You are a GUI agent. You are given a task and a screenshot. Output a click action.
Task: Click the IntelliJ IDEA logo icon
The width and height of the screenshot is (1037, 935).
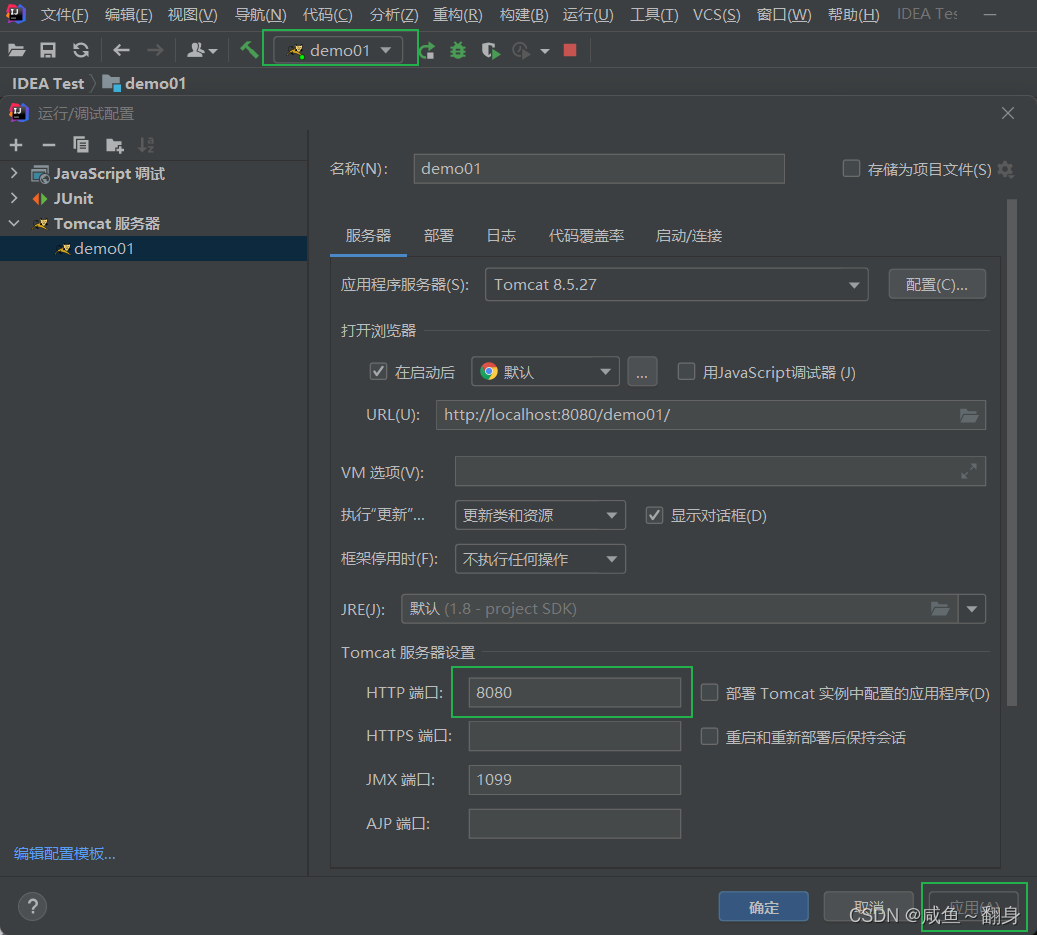pos(16,13)
